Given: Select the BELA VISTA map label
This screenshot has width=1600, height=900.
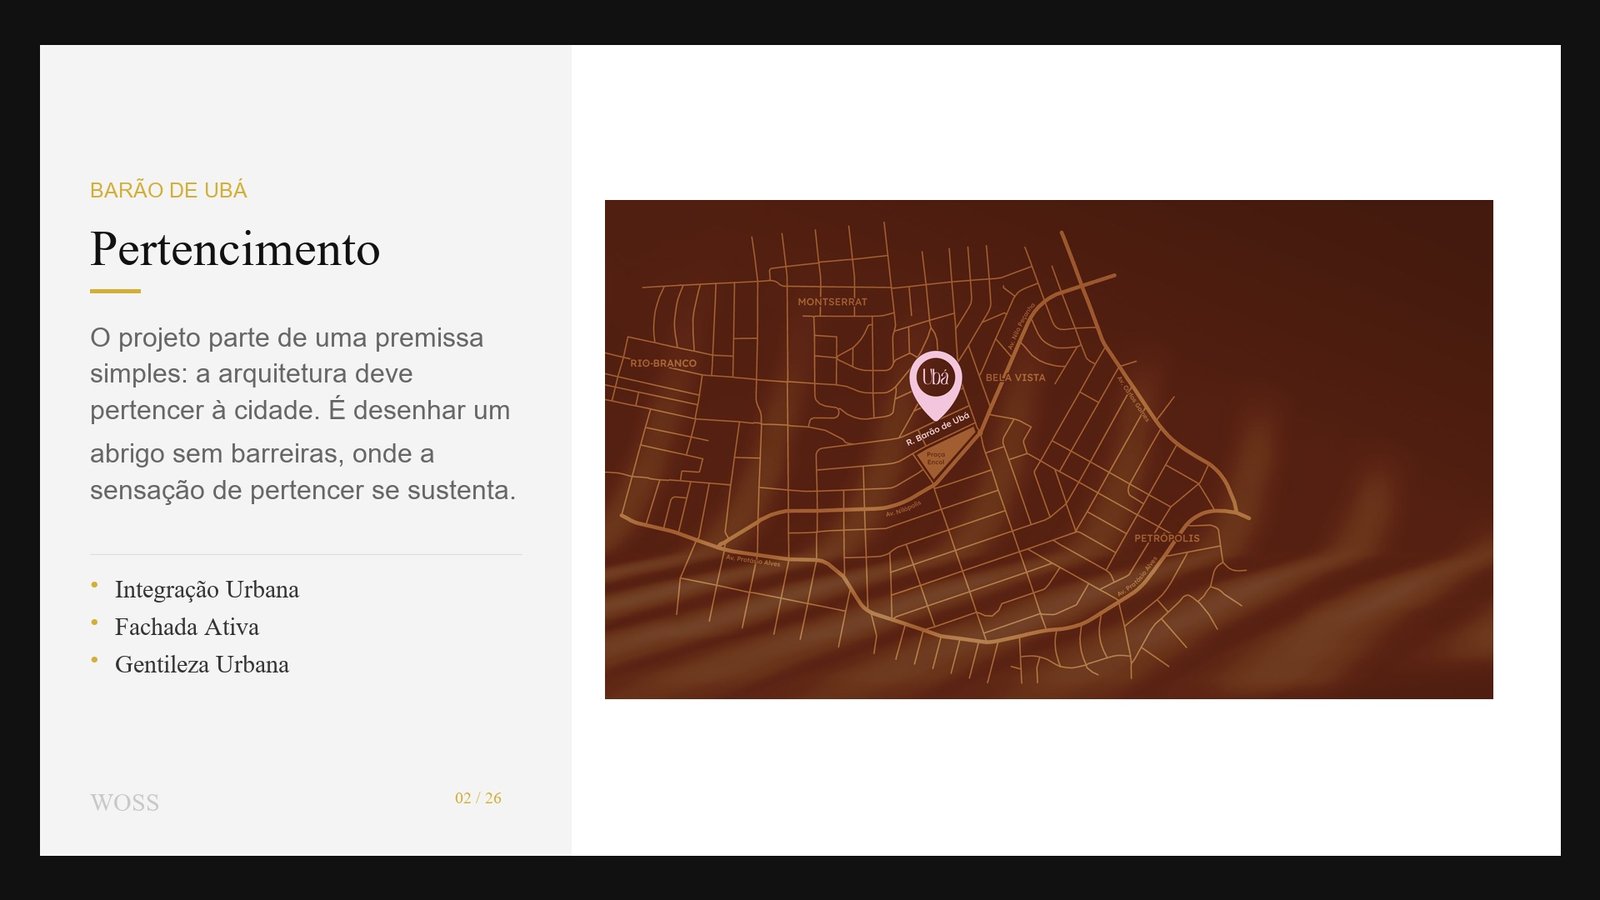Looking at the screenshot, I should click(1015, 378).
